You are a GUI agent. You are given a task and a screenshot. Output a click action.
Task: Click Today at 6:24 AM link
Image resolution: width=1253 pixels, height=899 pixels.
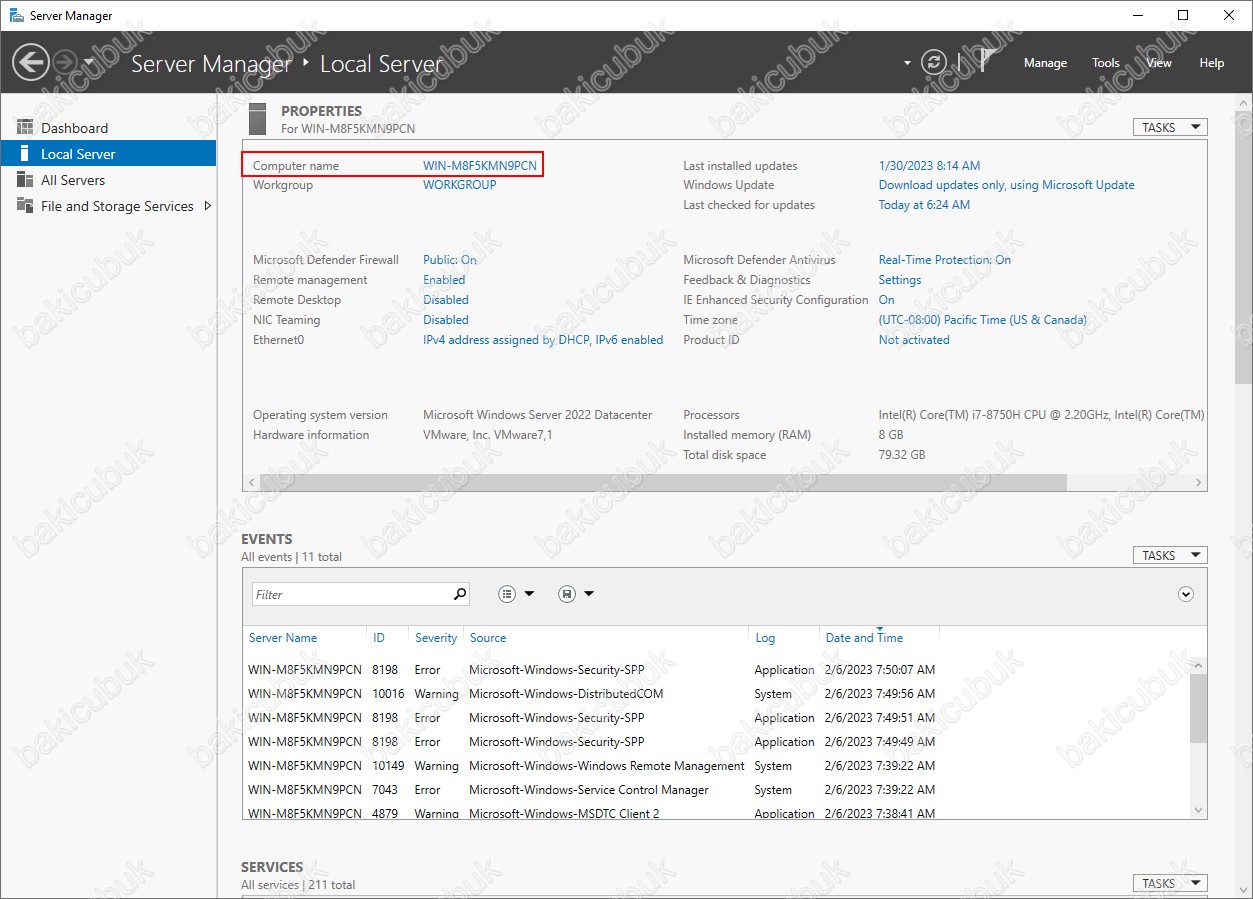pos(924,205)
